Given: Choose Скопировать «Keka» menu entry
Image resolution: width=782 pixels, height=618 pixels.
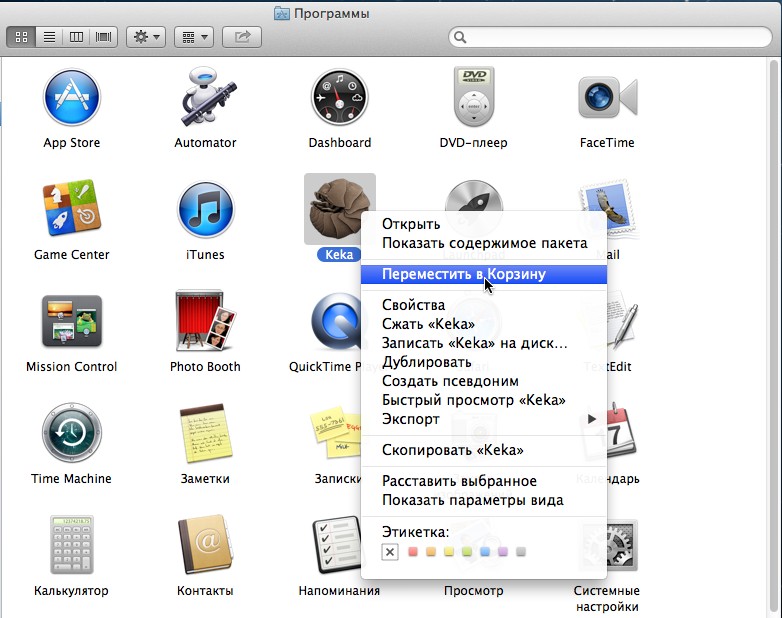Looking at the screenshot, I should pos(484,450).
